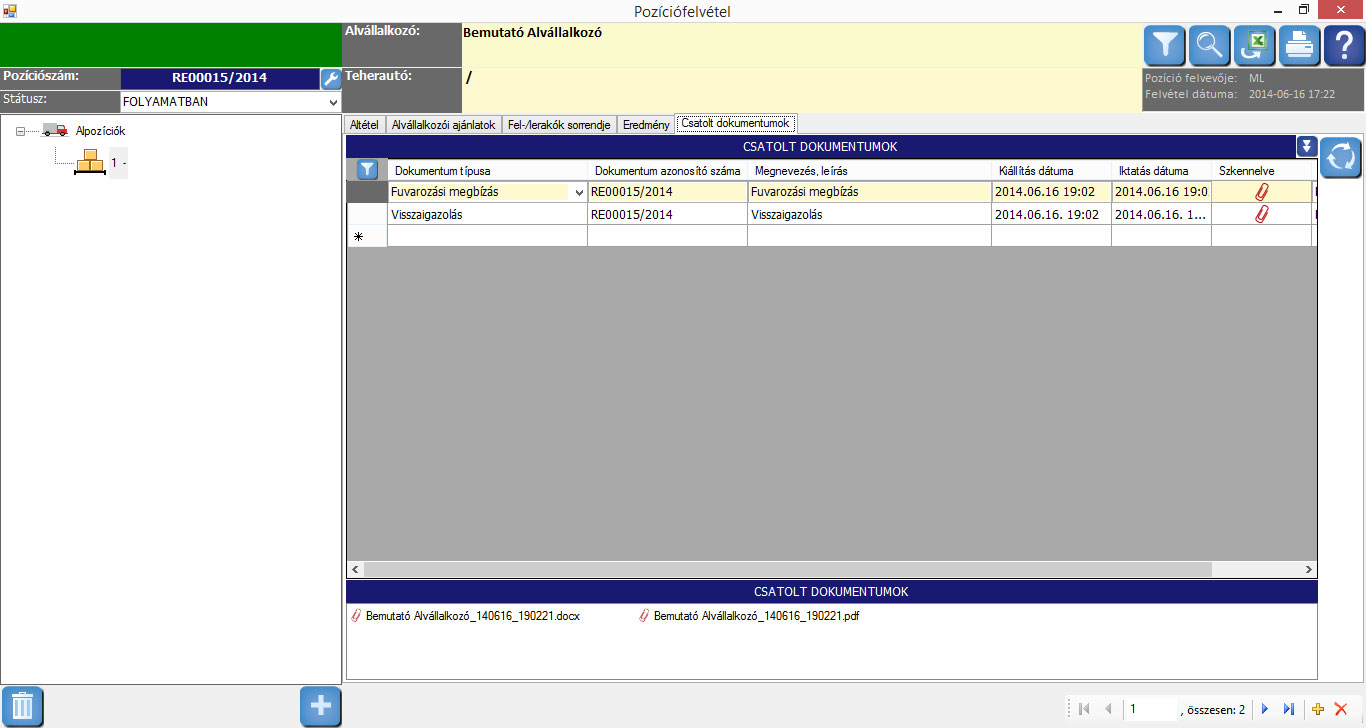The height and width of the screenshot is (728, 1366).
Task: Select the pallet boxes sub-position icon
Action: tap(90, 162)
